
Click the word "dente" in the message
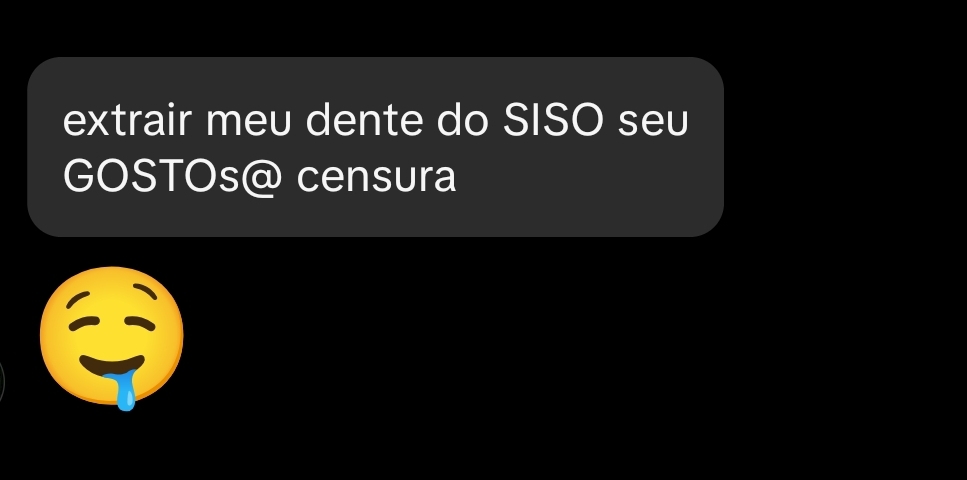[x=364, y=120]
